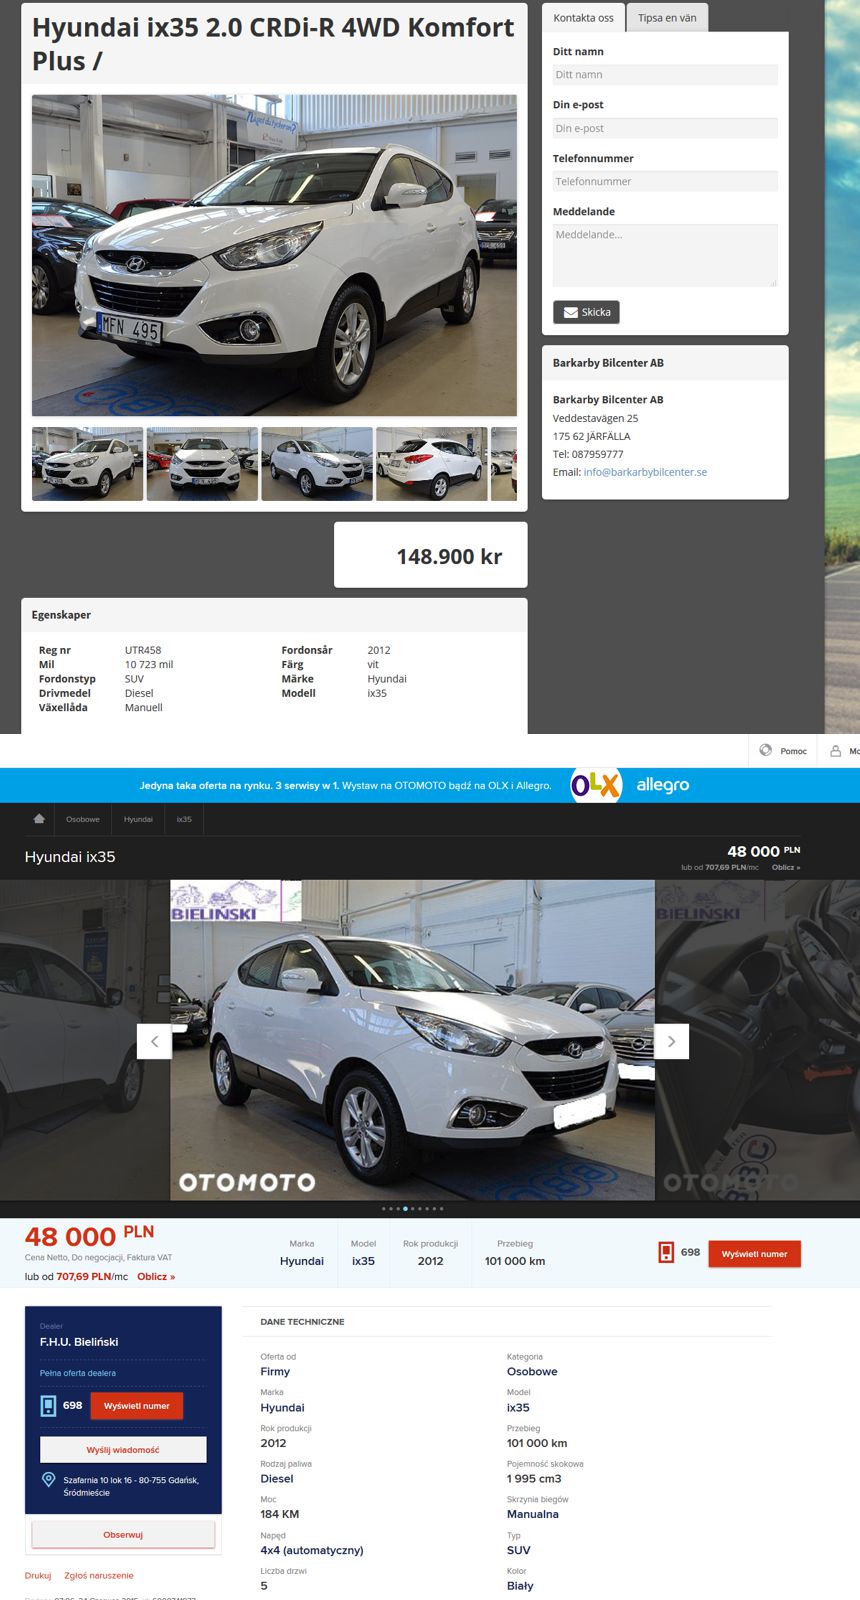Click into the Din e-post field
This screenshot has width=860, height=1600.
[665, 128]
